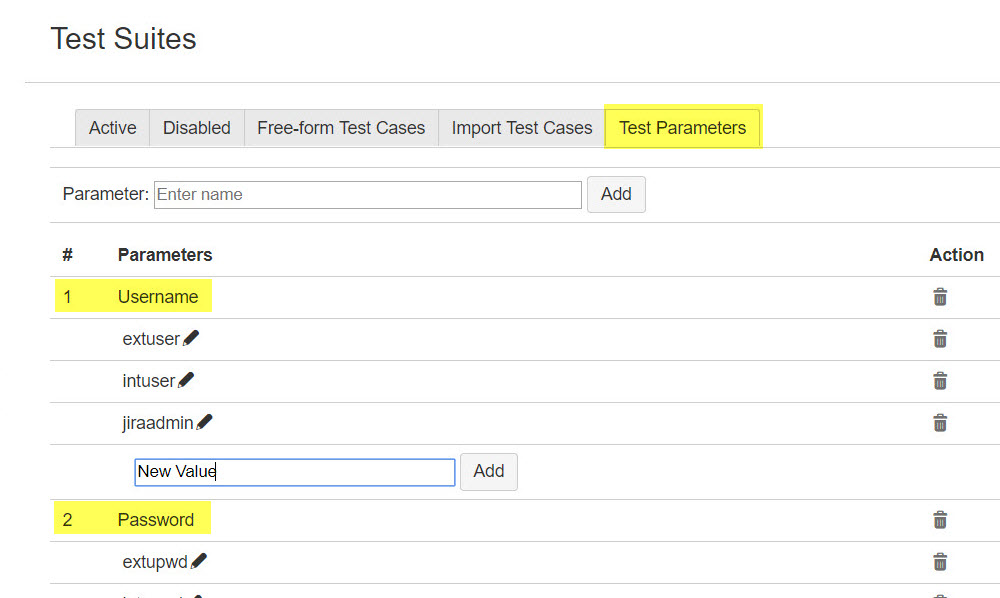Click Add button beside Parameter name field
Screen dimensions: 1000x598
[616, 194]
